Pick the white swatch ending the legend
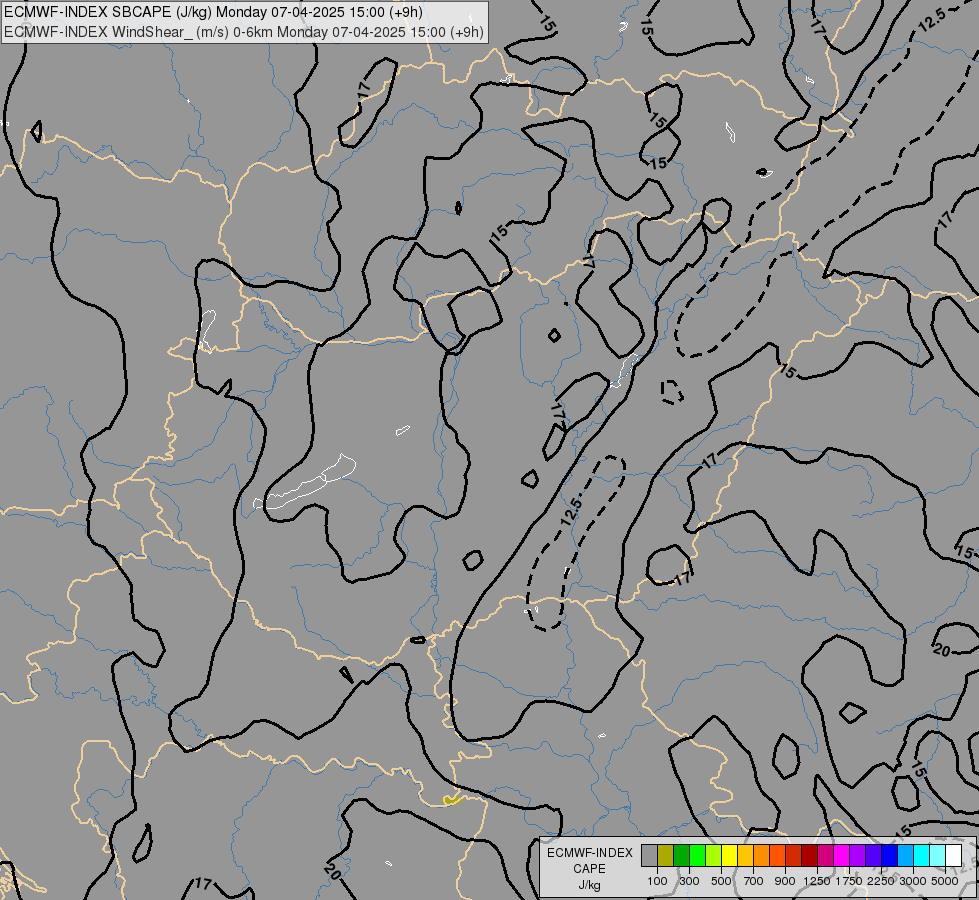 click(953, 855)
